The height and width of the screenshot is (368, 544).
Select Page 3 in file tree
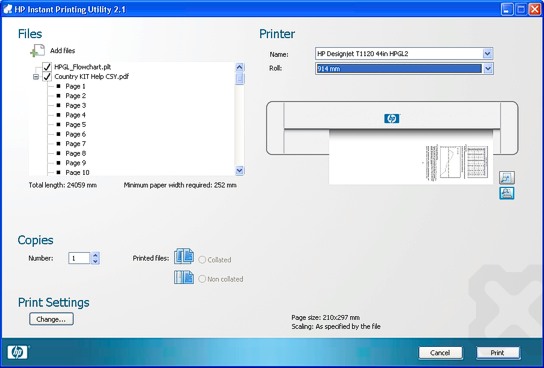(x=75, y=105)
